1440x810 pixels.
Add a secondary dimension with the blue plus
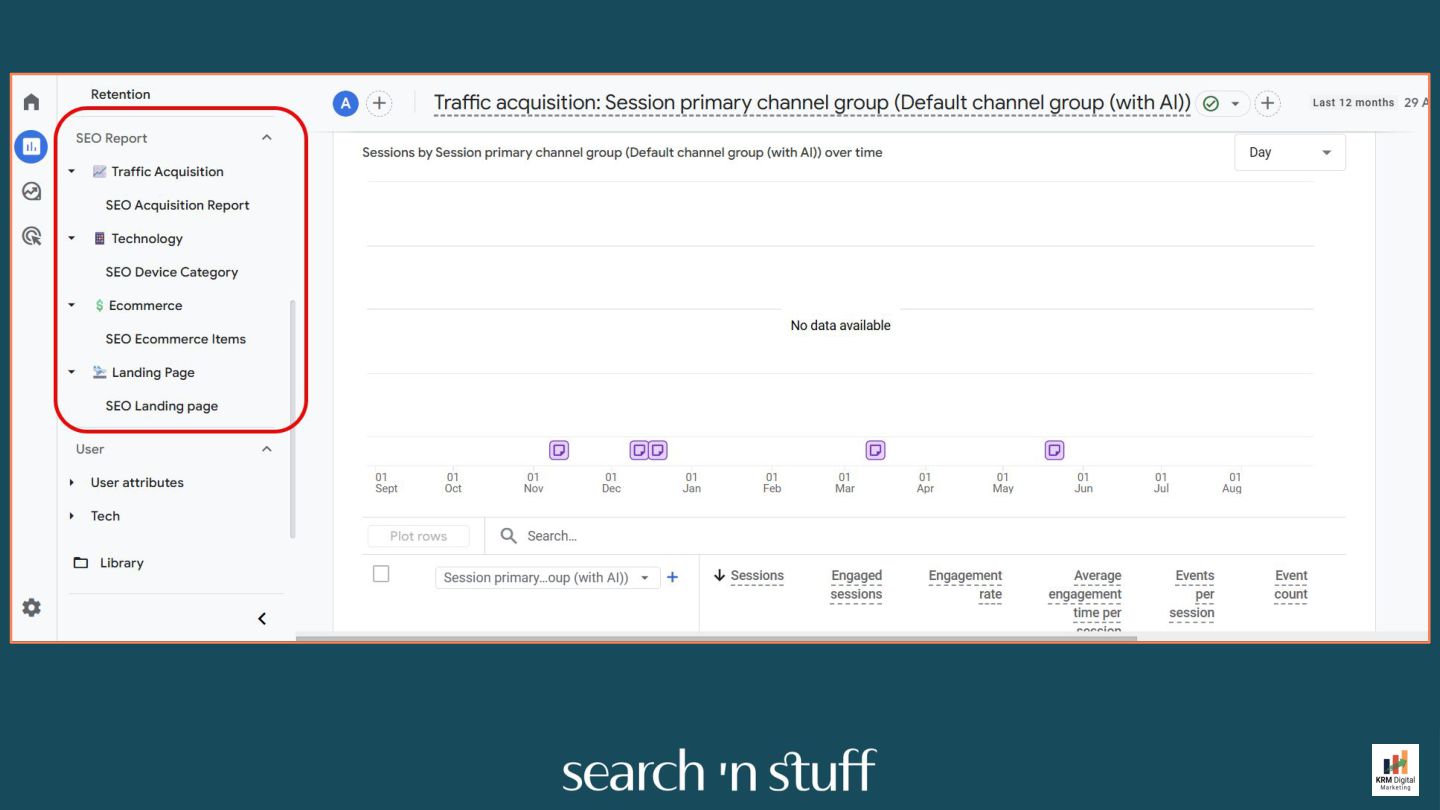click(x=672, y=577)
